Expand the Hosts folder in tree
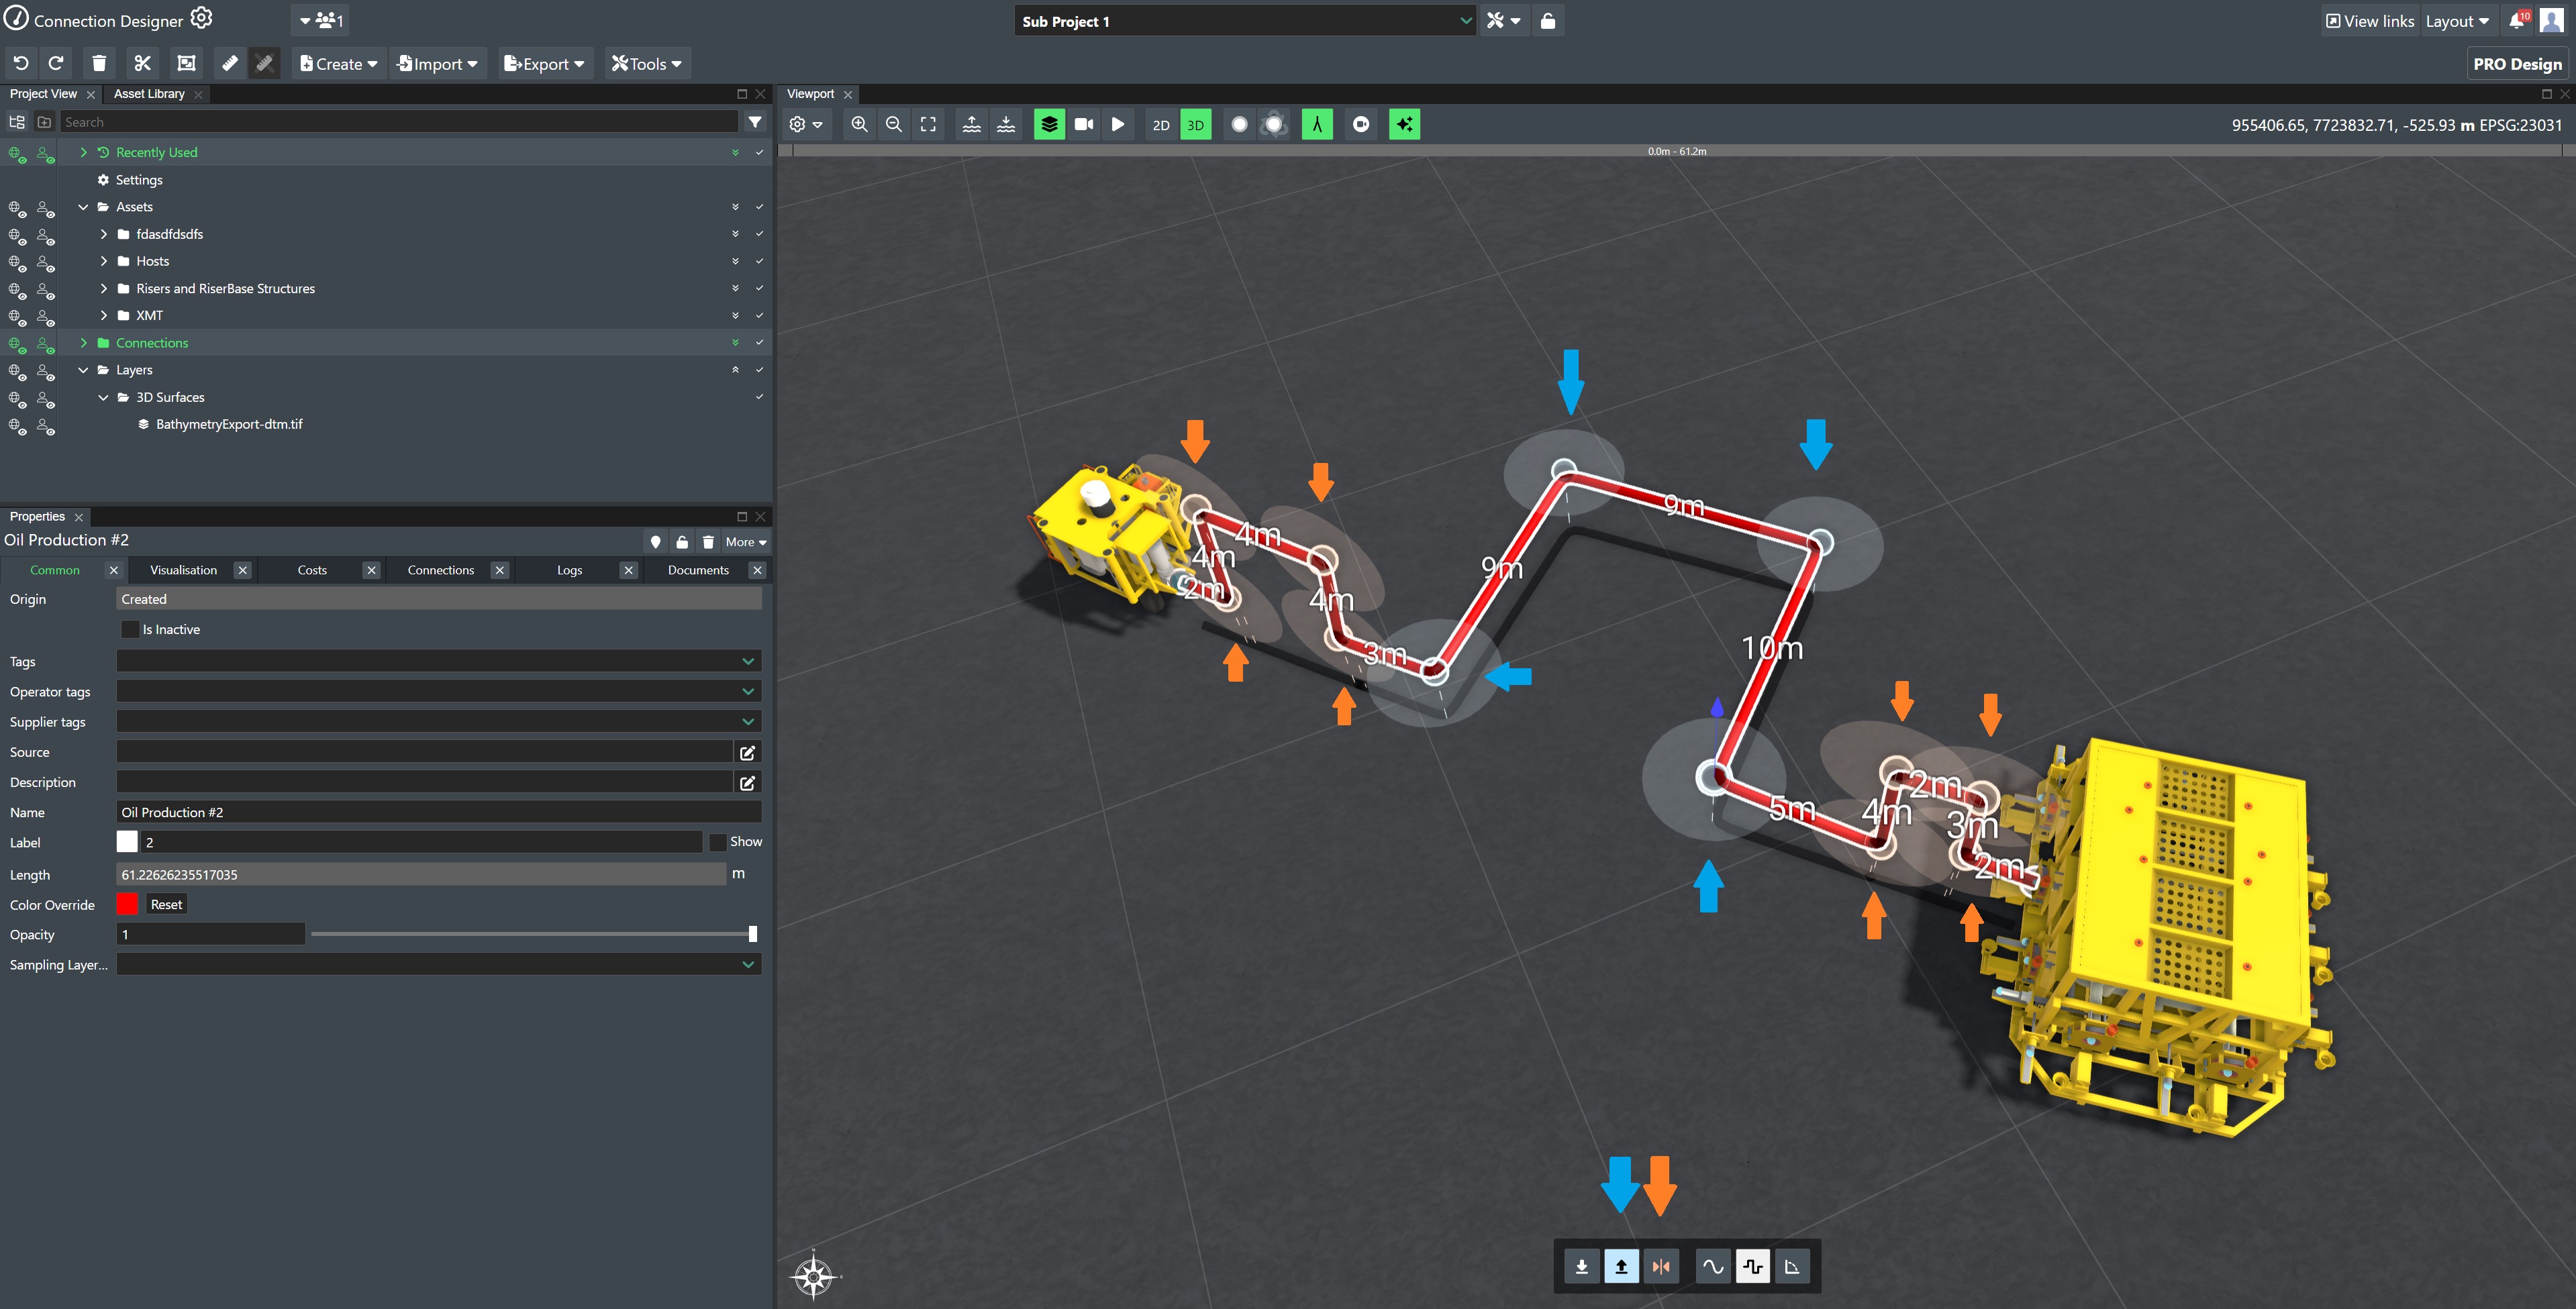The image size is (2576, 1309). pos(103,261)
